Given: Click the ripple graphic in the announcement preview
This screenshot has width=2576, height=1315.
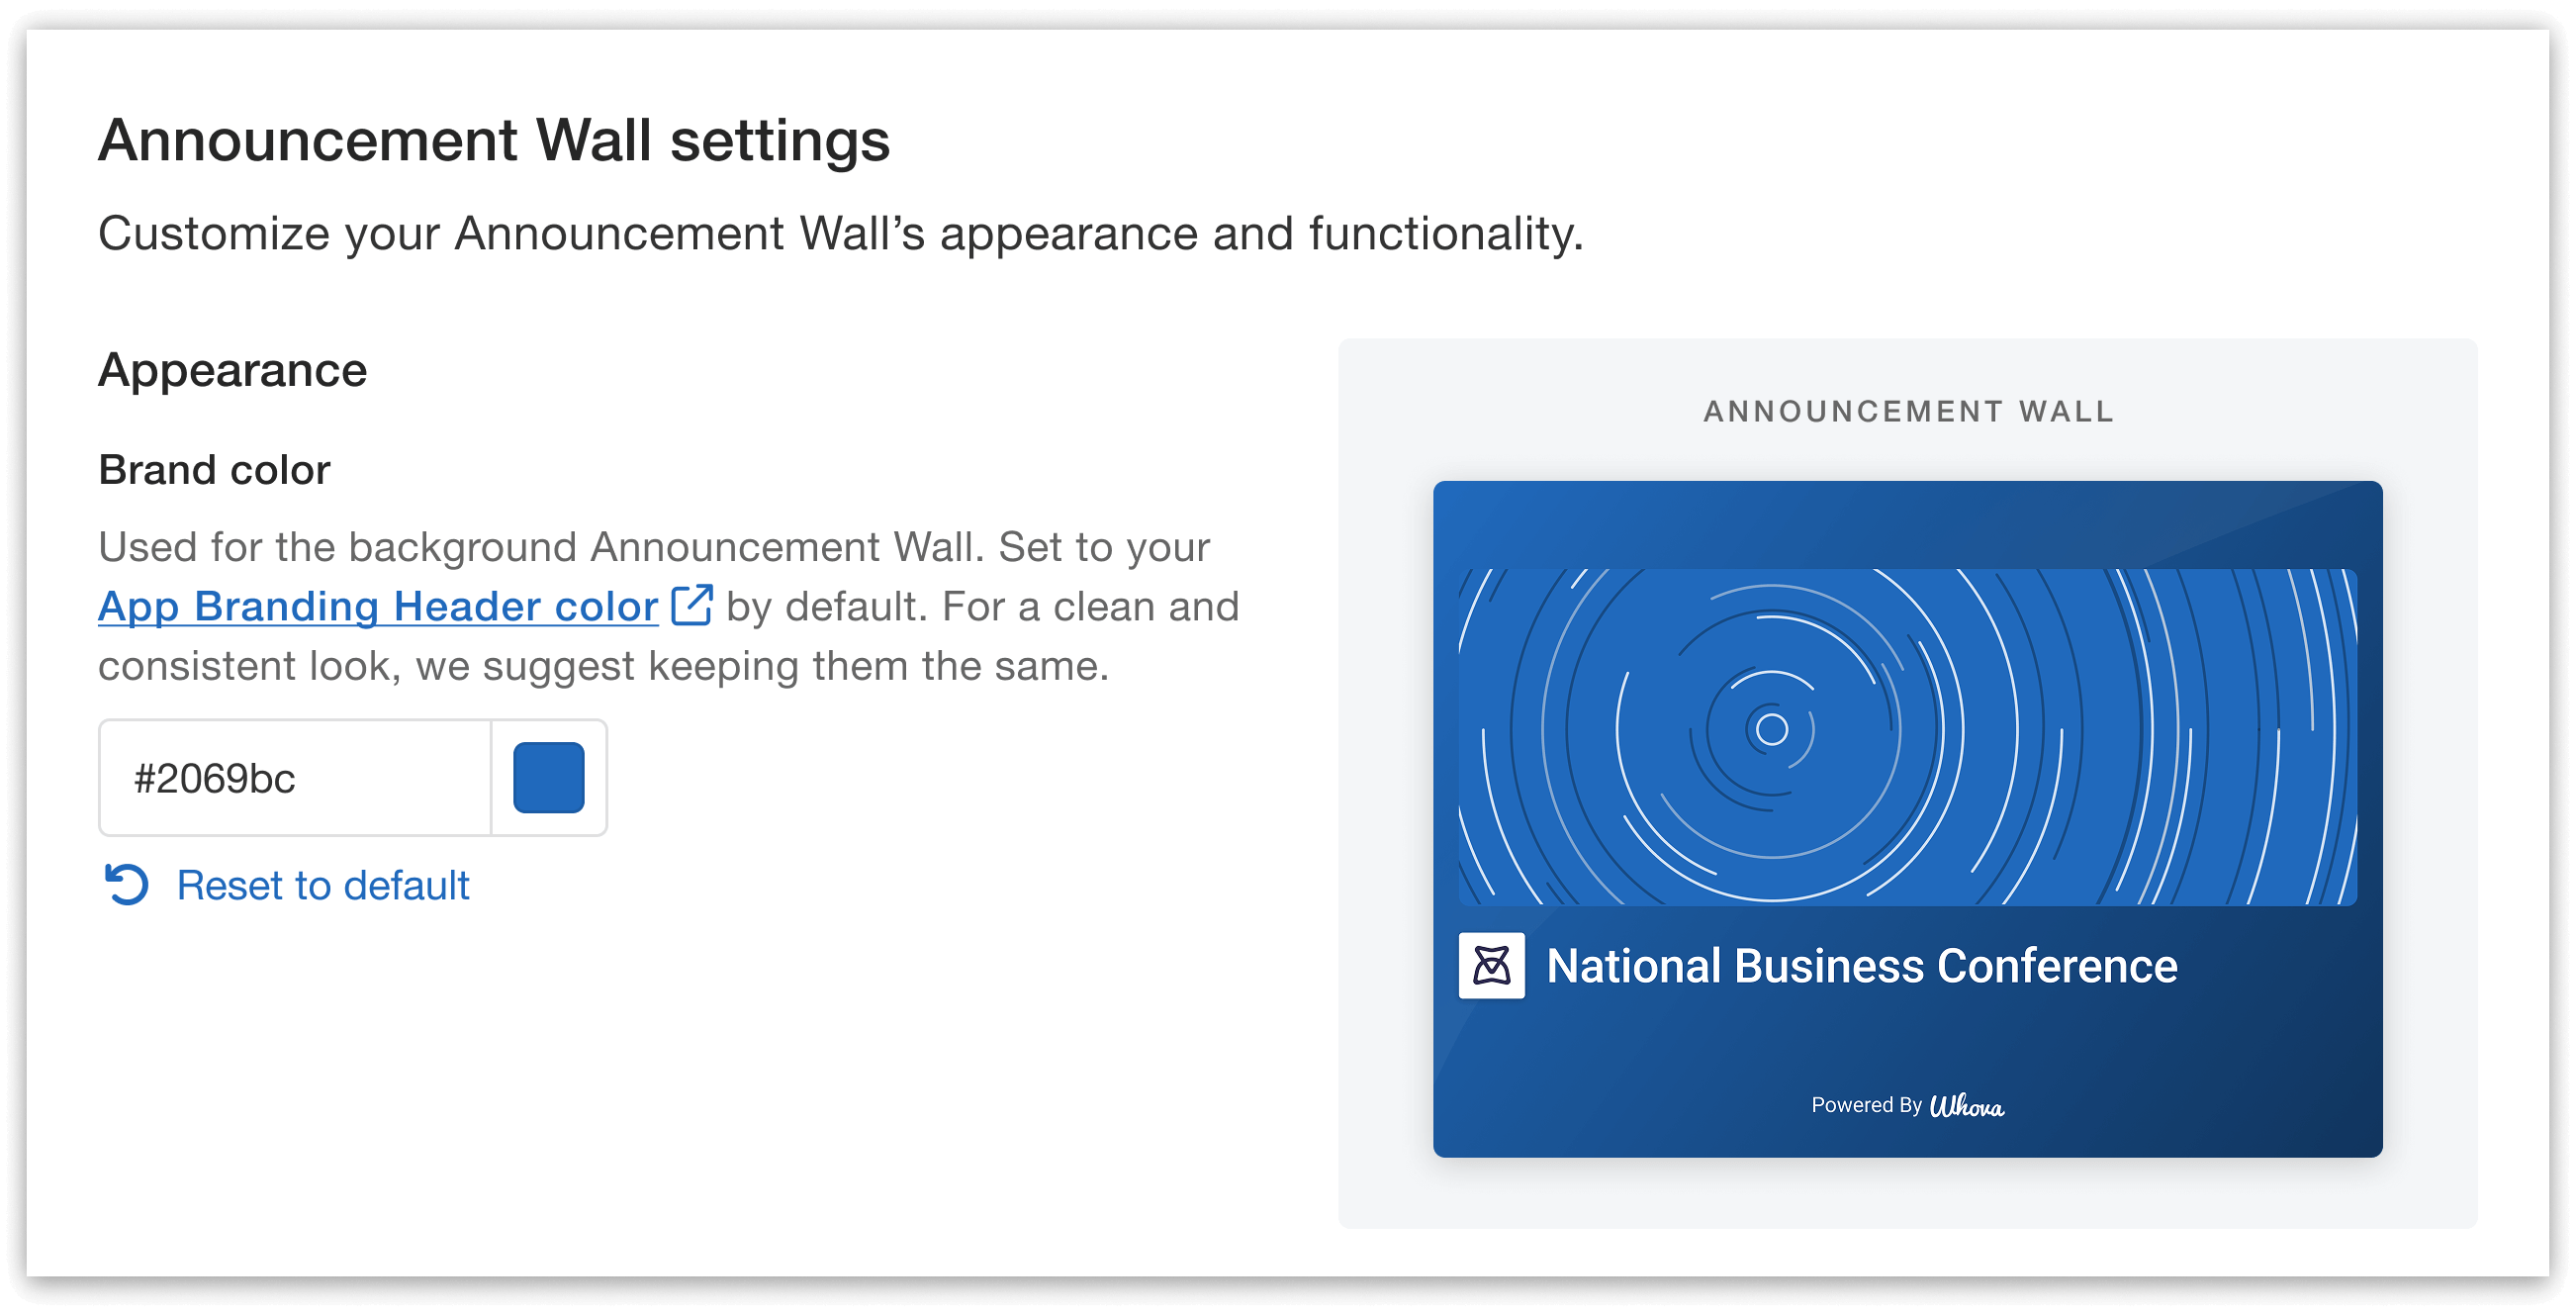Looking at the screenshot, I should pos(1770,730).
